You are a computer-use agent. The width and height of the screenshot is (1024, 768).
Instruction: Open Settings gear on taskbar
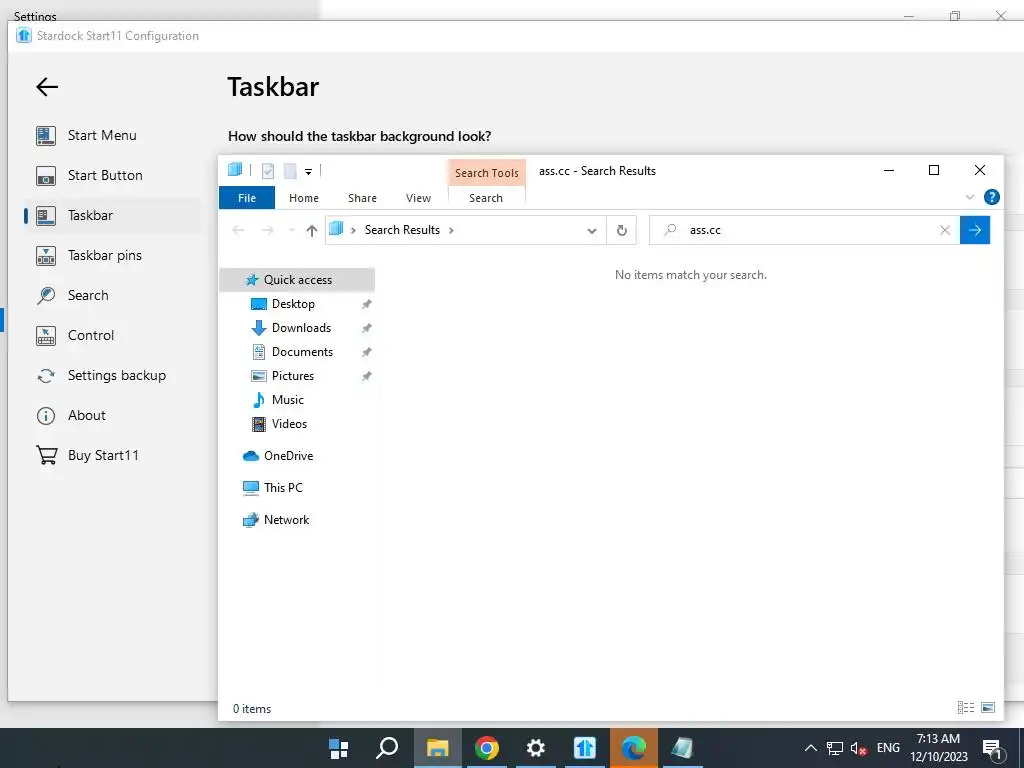coord(536,748)
